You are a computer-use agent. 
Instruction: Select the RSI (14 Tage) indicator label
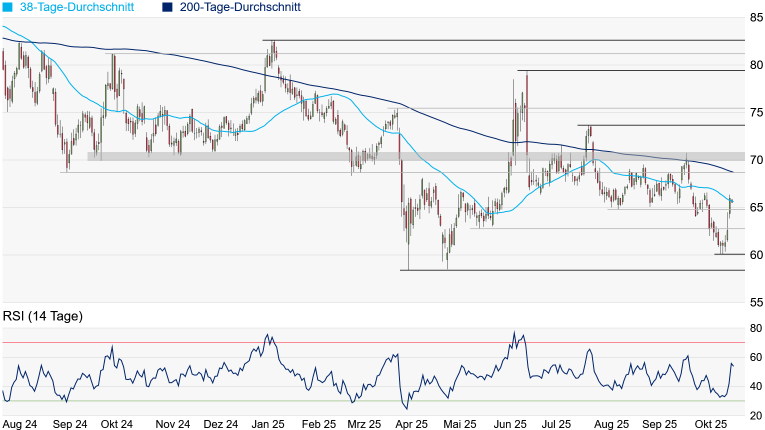tap(42, 317)
